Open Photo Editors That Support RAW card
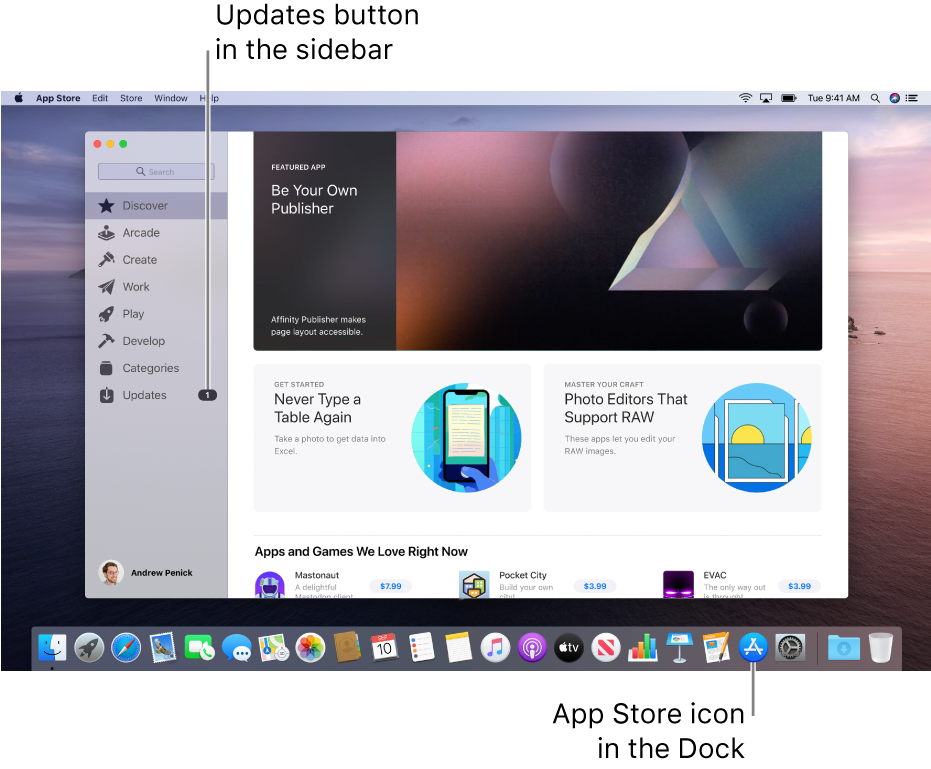 coord(682,438)
